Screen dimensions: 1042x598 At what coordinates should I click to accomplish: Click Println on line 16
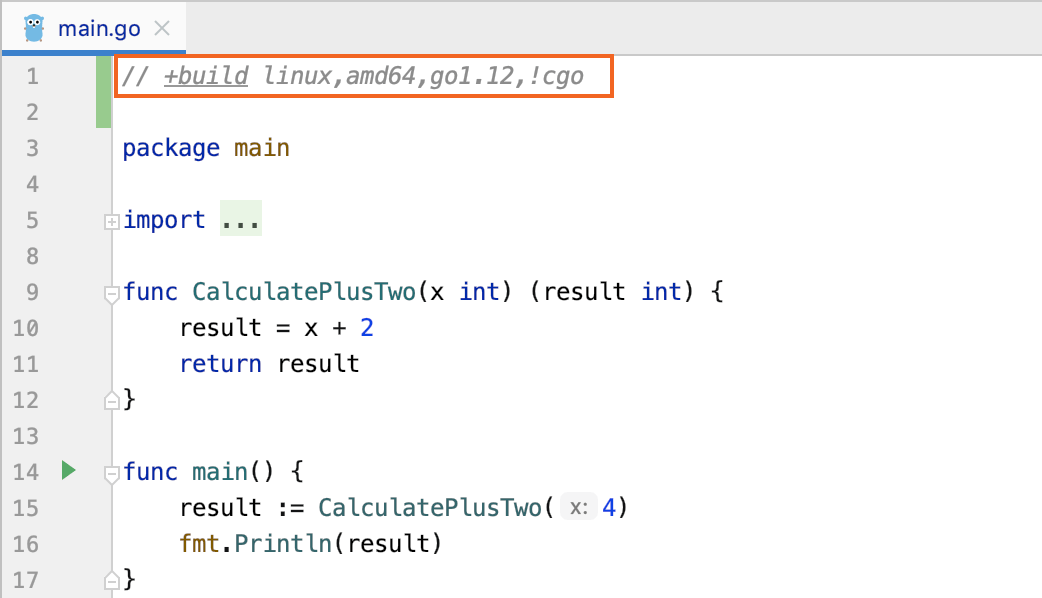[283, 544]
